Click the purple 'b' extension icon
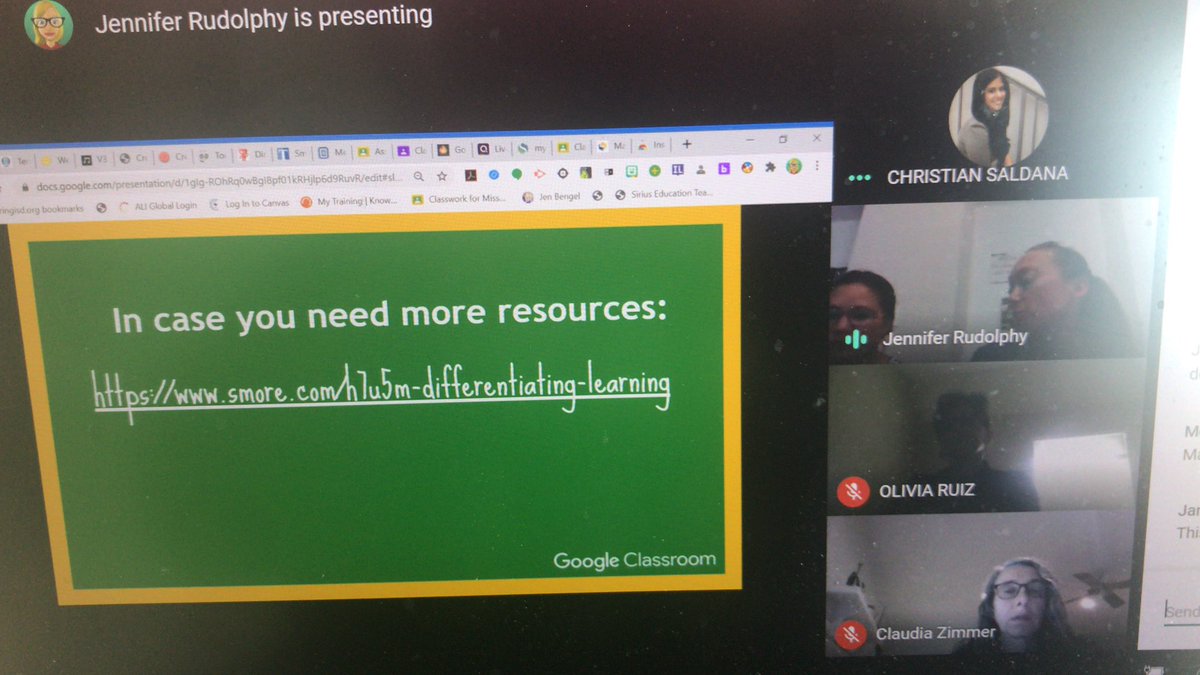This screenshot has width=1200, height=675. [724, 168]
